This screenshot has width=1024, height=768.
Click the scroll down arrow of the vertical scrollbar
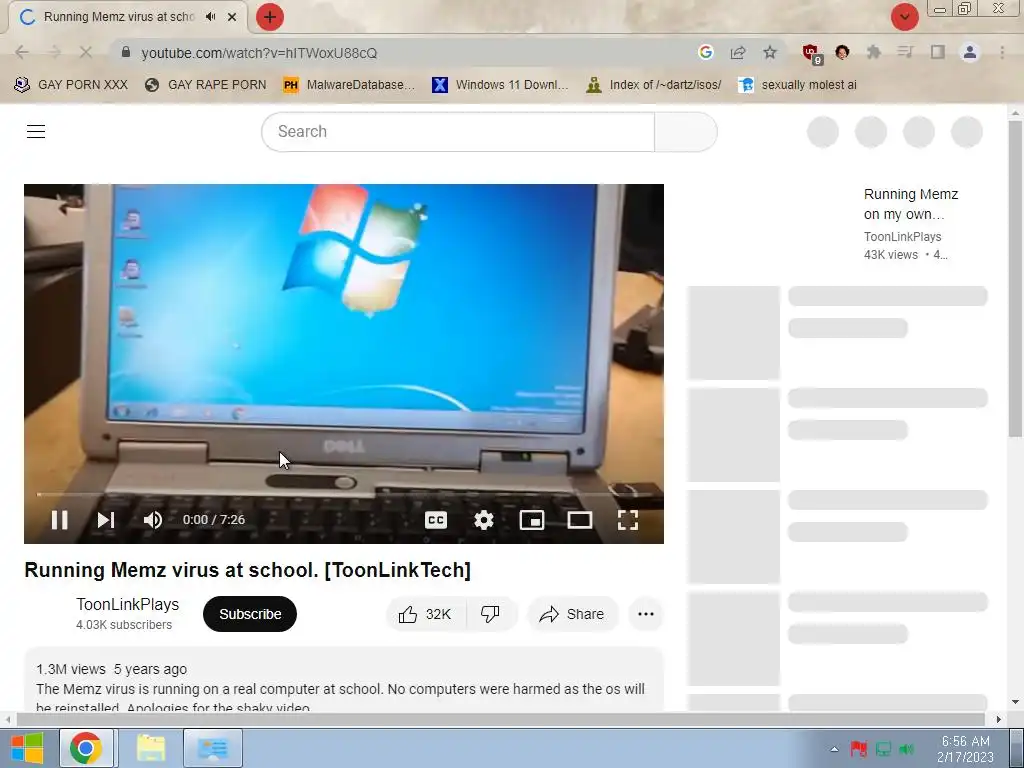1015,703
